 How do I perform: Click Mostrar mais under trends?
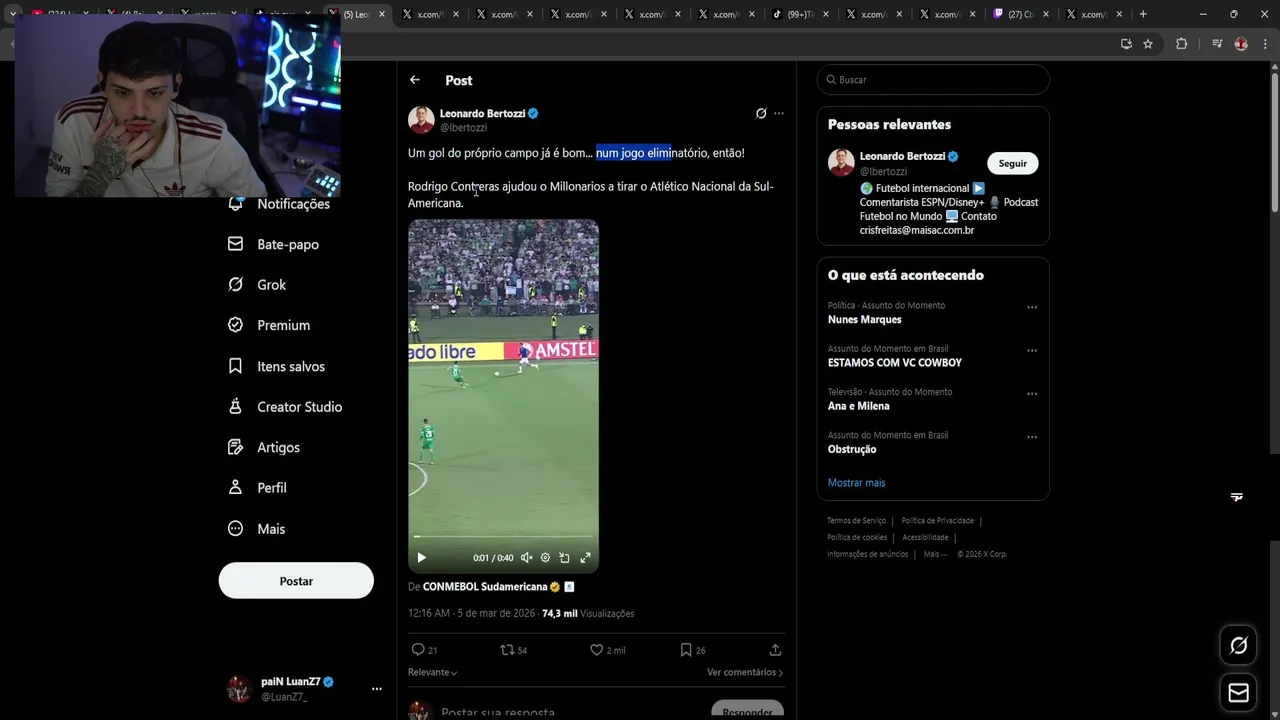click(856, 483)
